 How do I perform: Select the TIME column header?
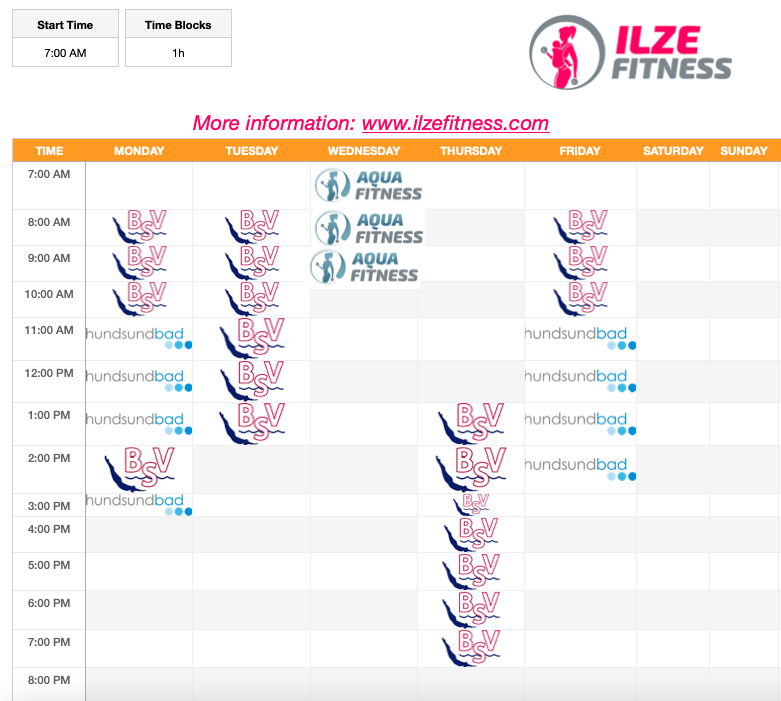click(49, 151)
